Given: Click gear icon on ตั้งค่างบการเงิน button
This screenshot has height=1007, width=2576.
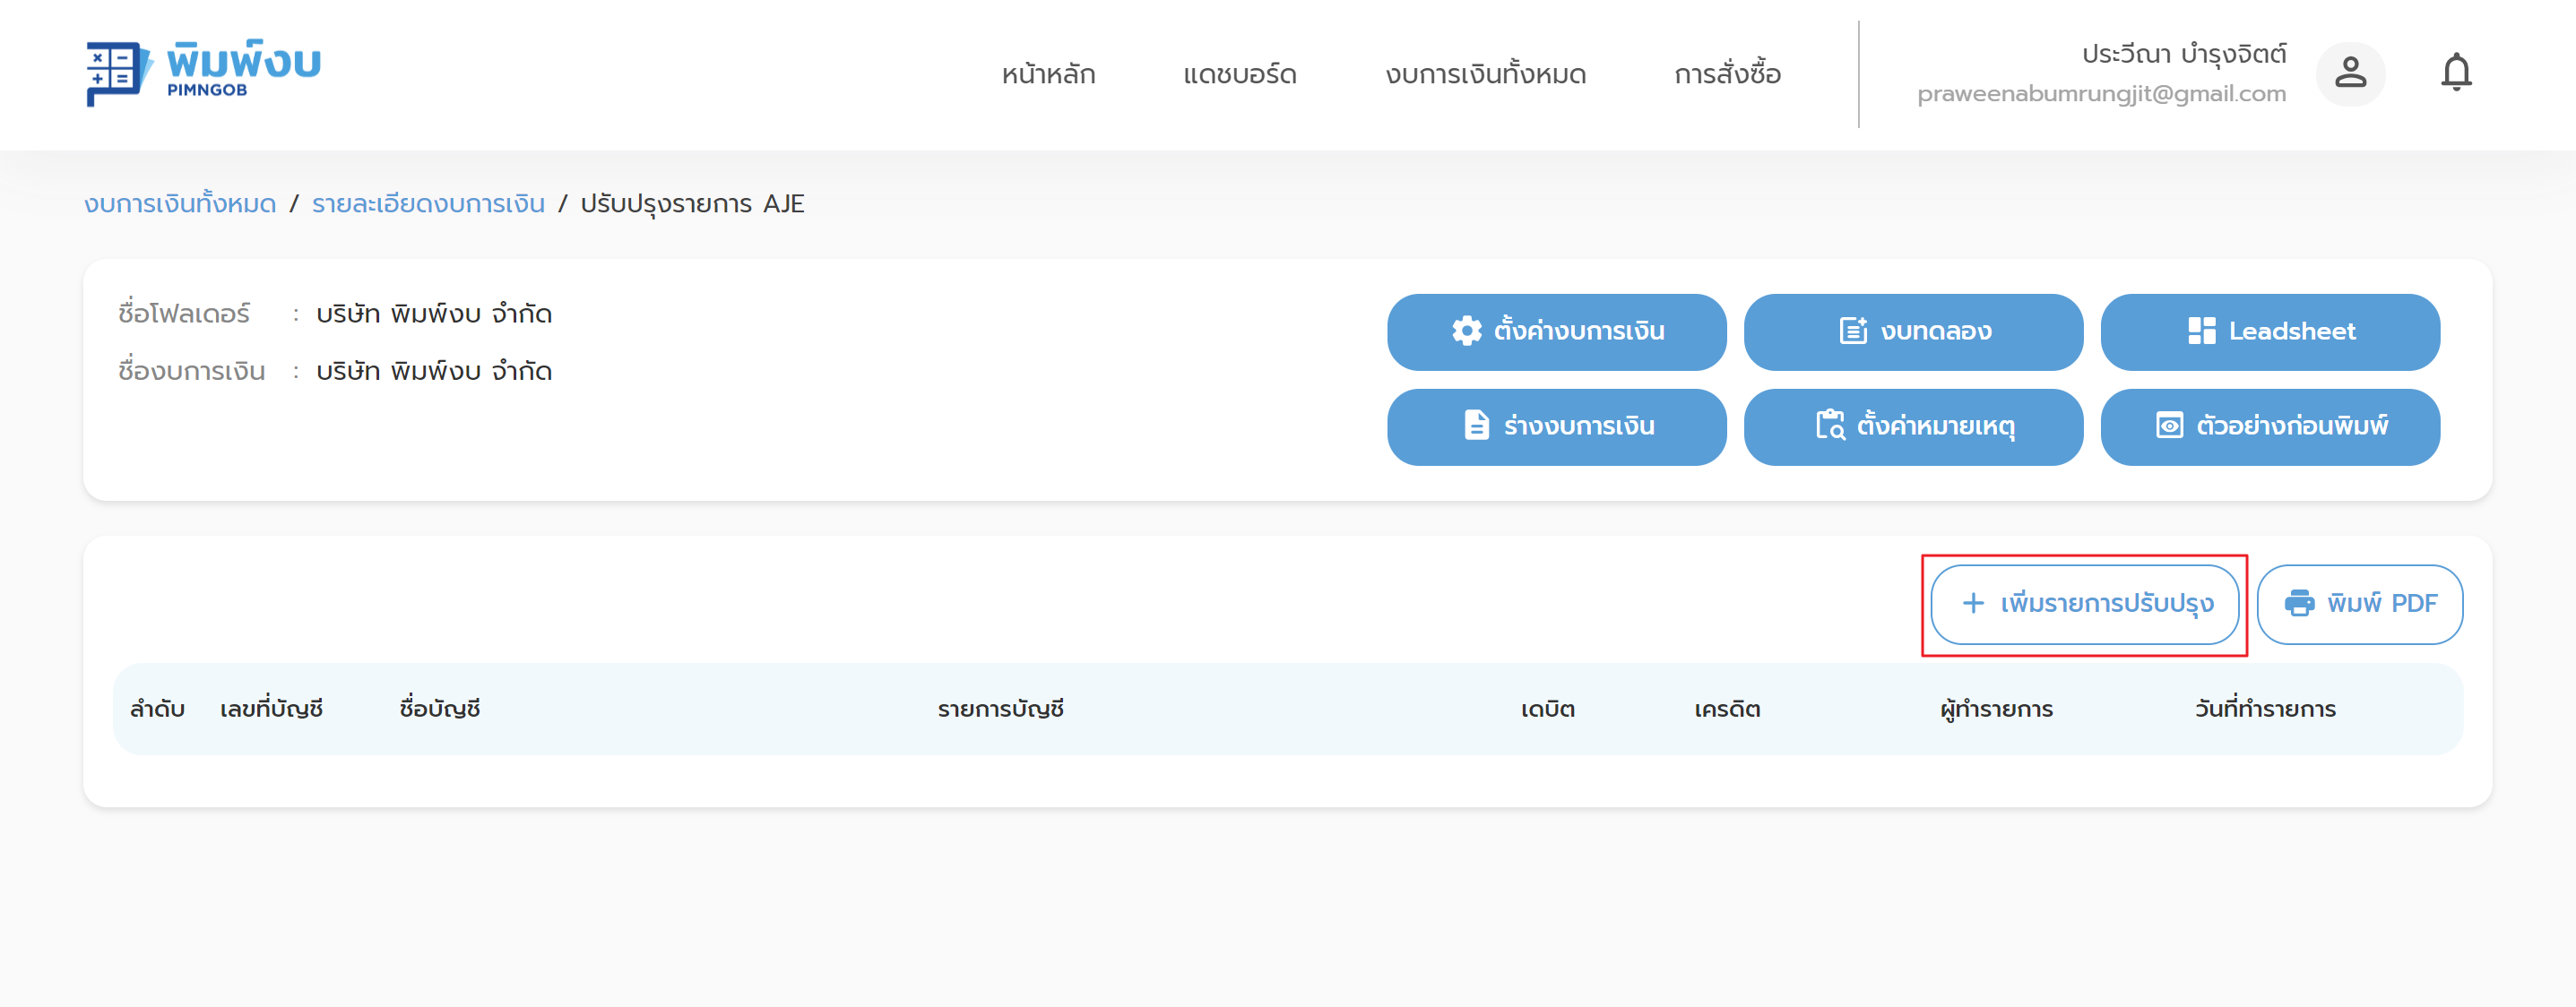Looking at the screenshot, I should point(1467,331).
